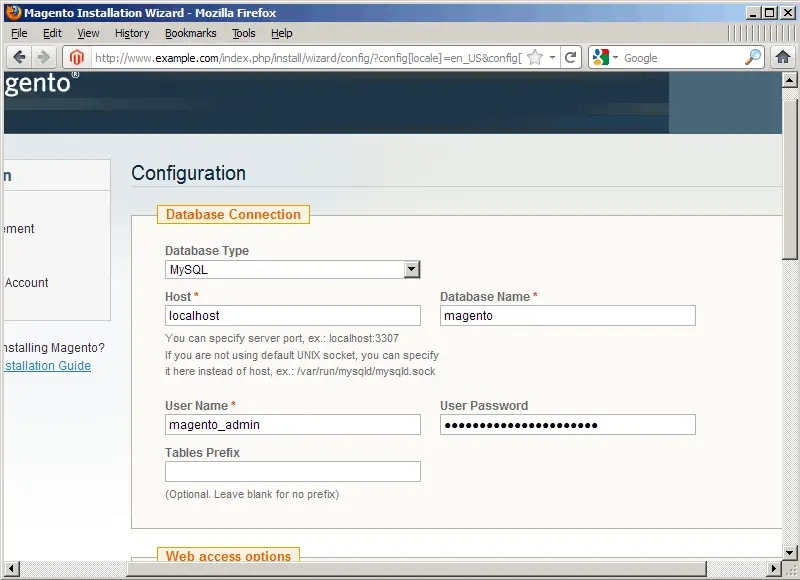Click the vertical scrollbar down arrow
Screen dimensions: 800x580
(x=789, y=552)
